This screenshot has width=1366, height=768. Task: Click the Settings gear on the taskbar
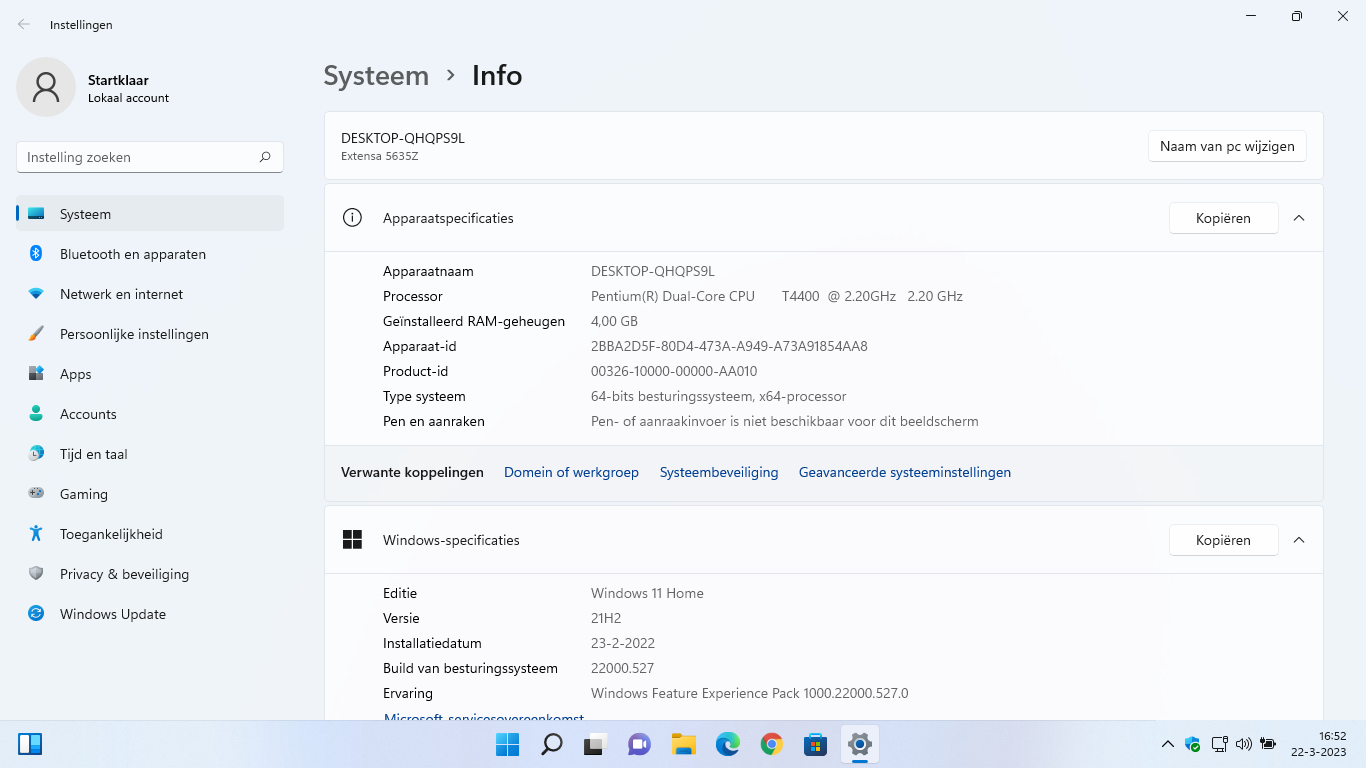(x=859, y=744)
